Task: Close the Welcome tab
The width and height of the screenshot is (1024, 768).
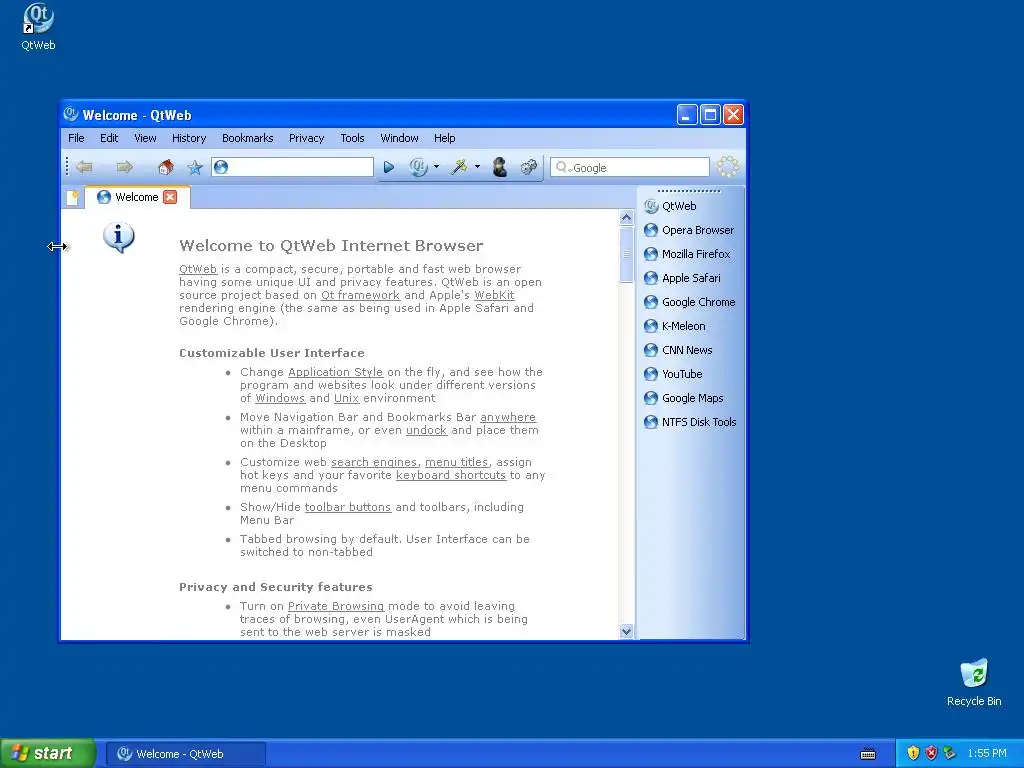Action: coord(170,197)
